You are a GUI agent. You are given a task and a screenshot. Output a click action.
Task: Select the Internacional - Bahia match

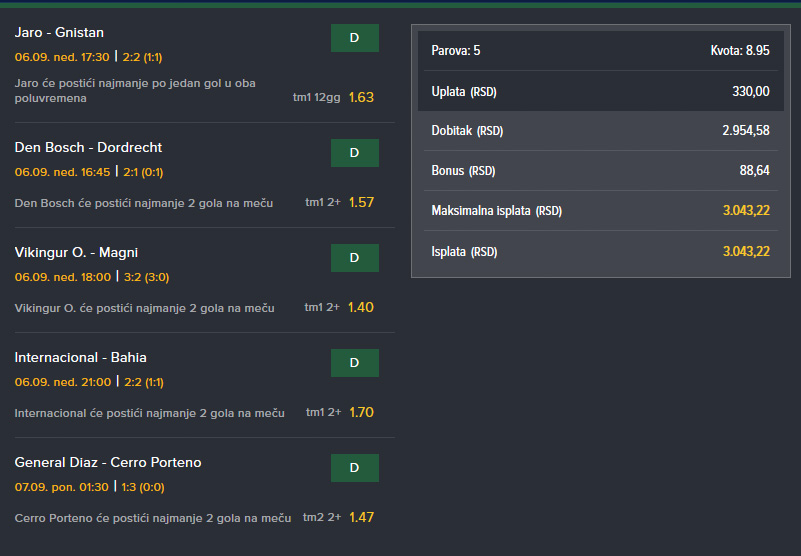(x=80, y=358)
